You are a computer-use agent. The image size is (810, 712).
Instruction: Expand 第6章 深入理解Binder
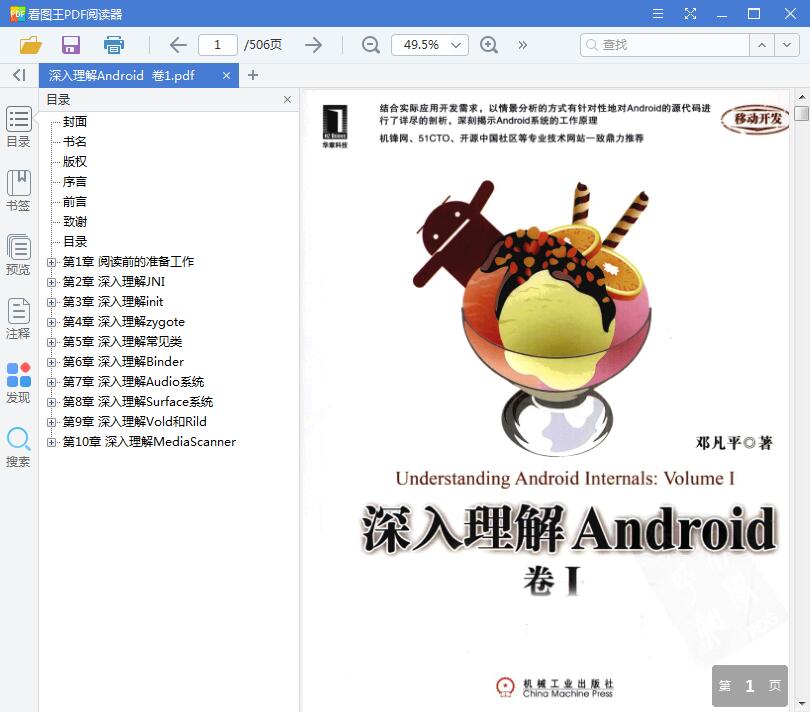51,362
